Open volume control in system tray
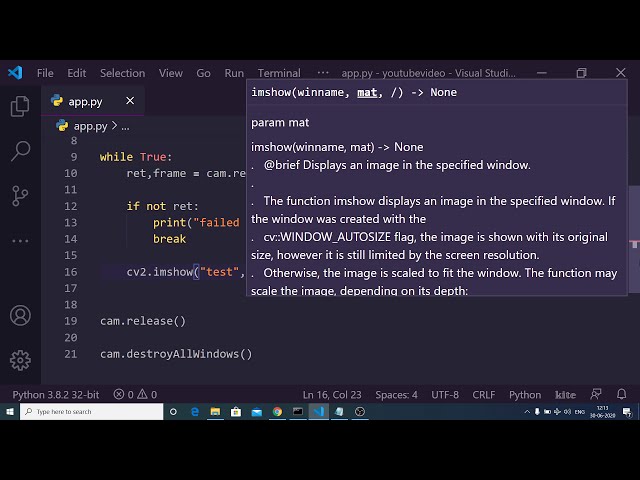Viewport: 640px width, 480px height. [x=567, y=412]
